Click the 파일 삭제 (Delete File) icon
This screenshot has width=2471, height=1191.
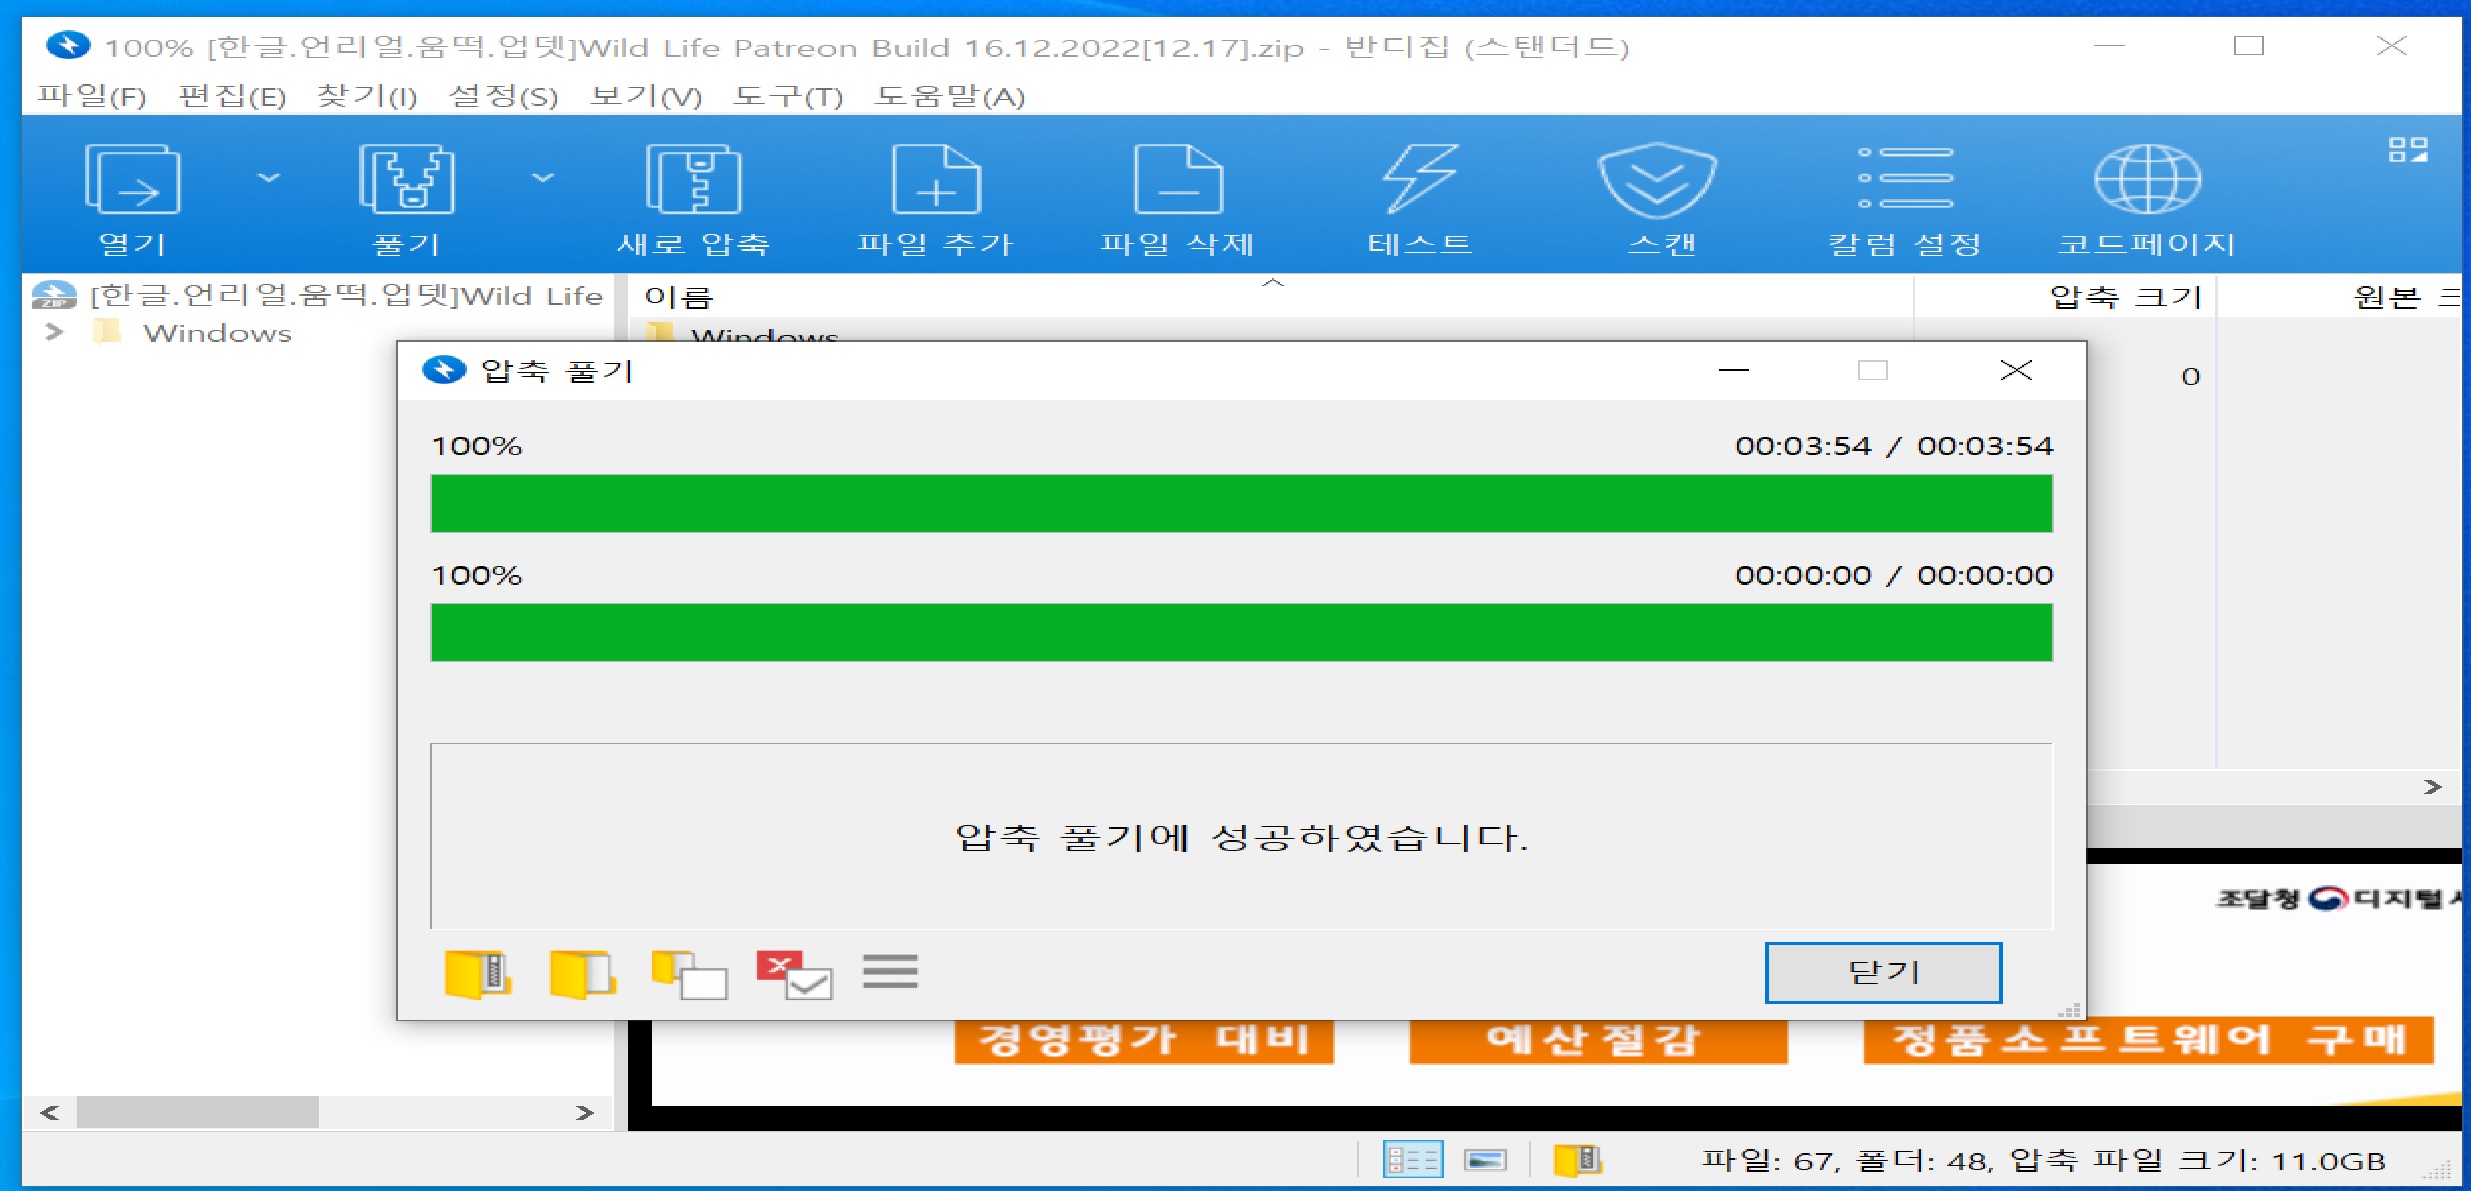[1178, 180]
